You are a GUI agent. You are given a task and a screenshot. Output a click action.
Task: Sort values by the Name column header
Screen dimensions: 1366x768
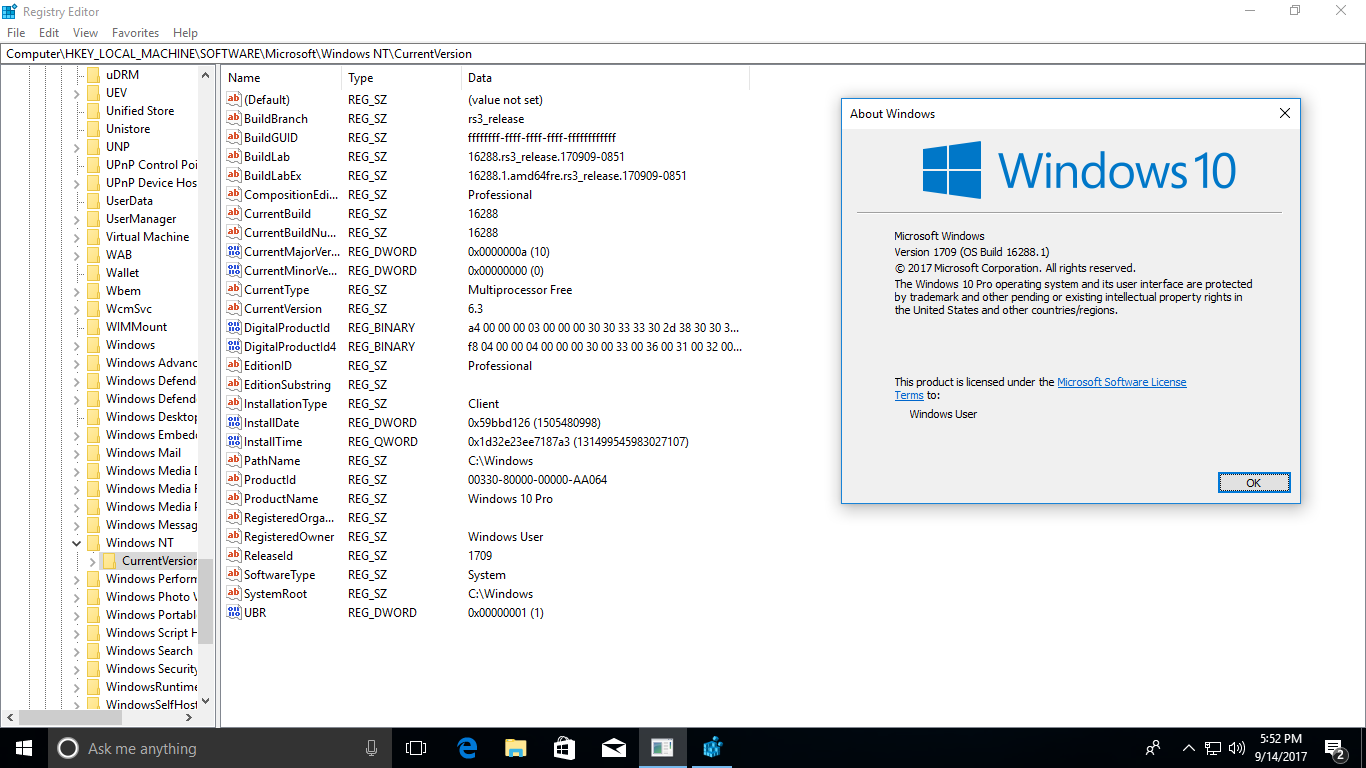[x=282, y=78]
